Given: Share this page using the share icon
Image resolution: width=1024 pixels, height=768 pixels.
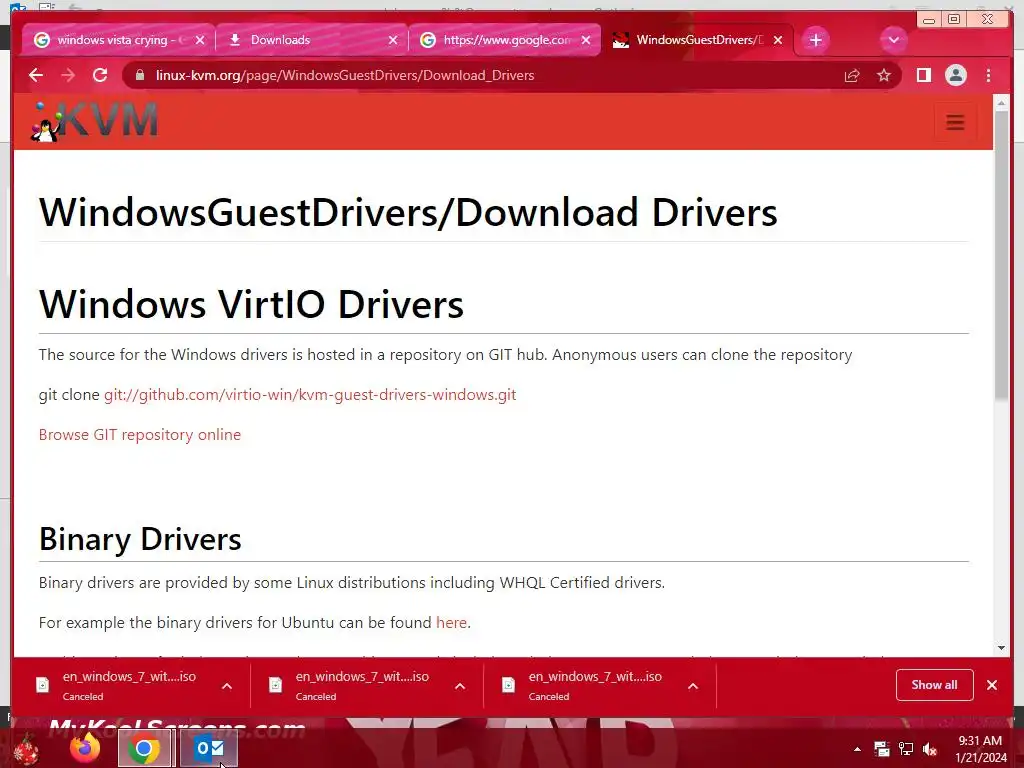Looking at the screenshot, I should click(x=852, y=75).
